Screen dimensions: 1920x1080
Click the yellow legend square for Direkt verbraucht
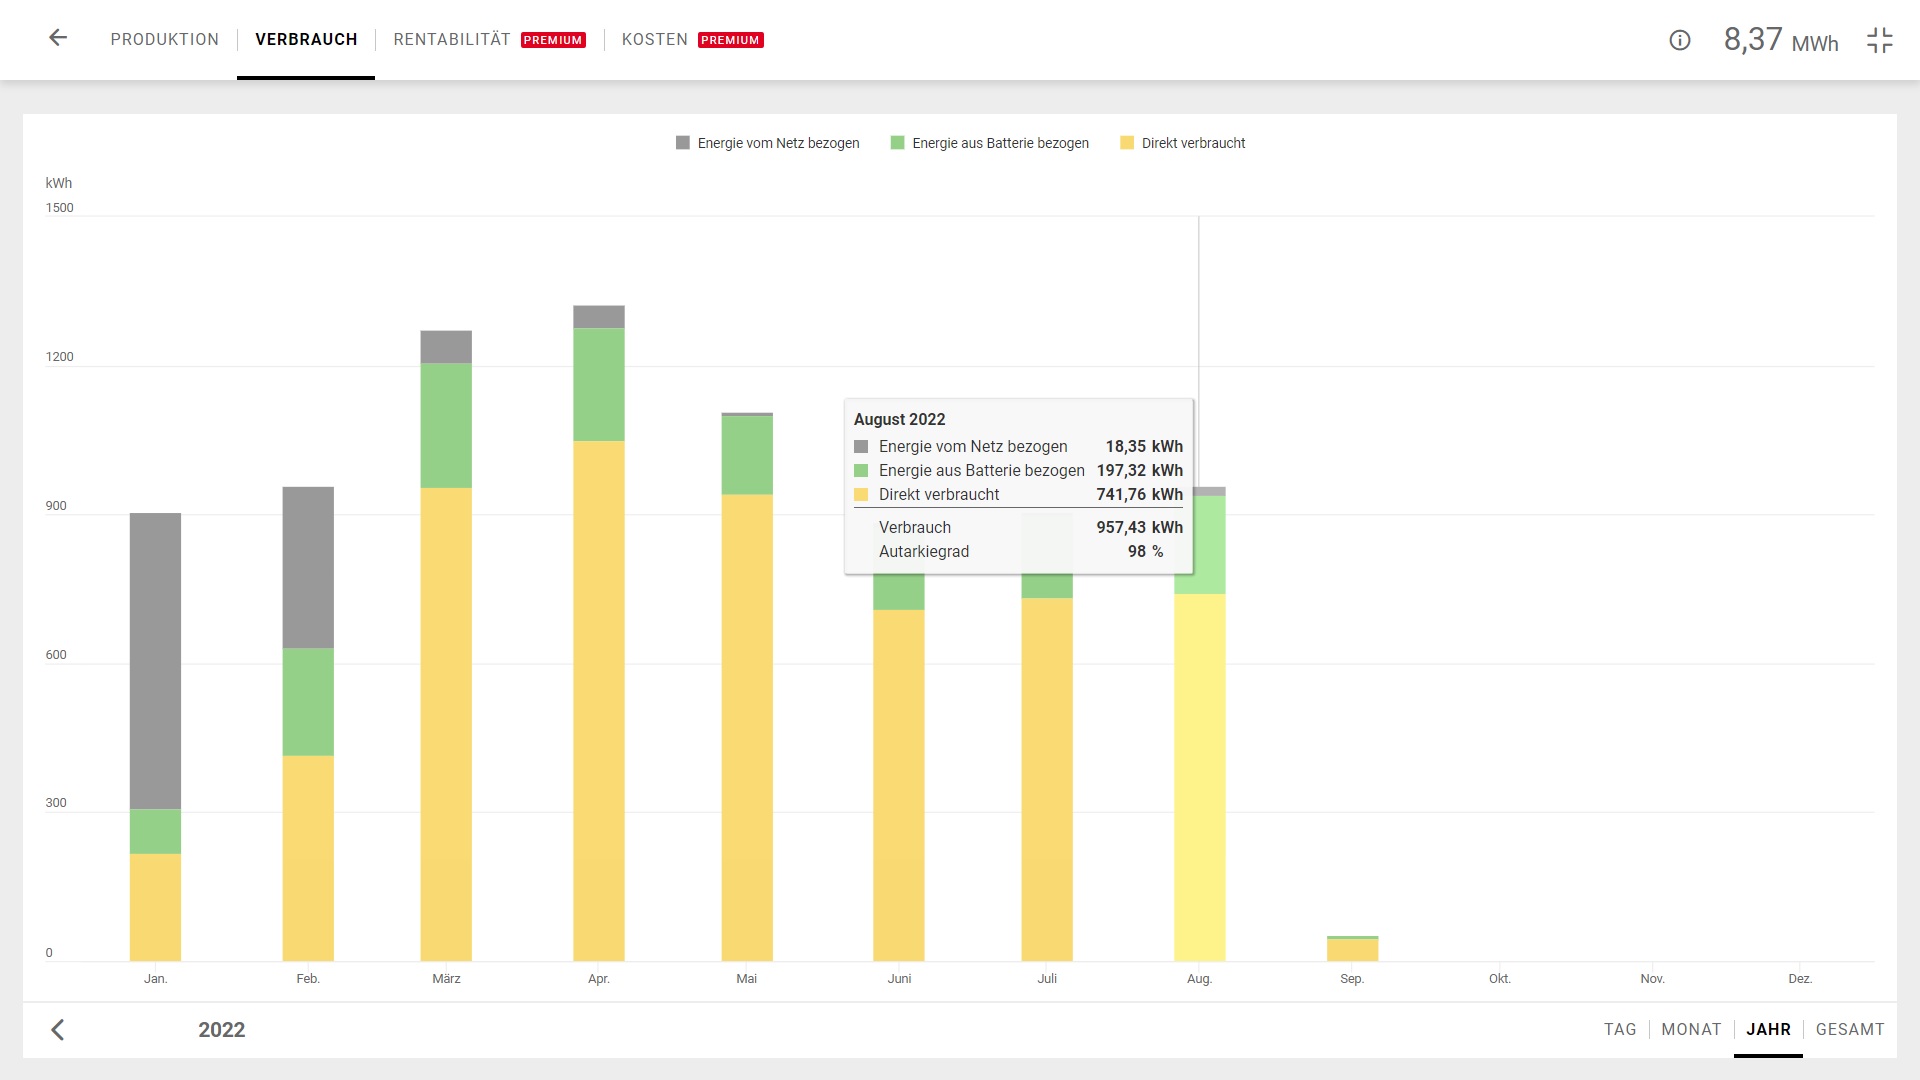click(1127, 143)
